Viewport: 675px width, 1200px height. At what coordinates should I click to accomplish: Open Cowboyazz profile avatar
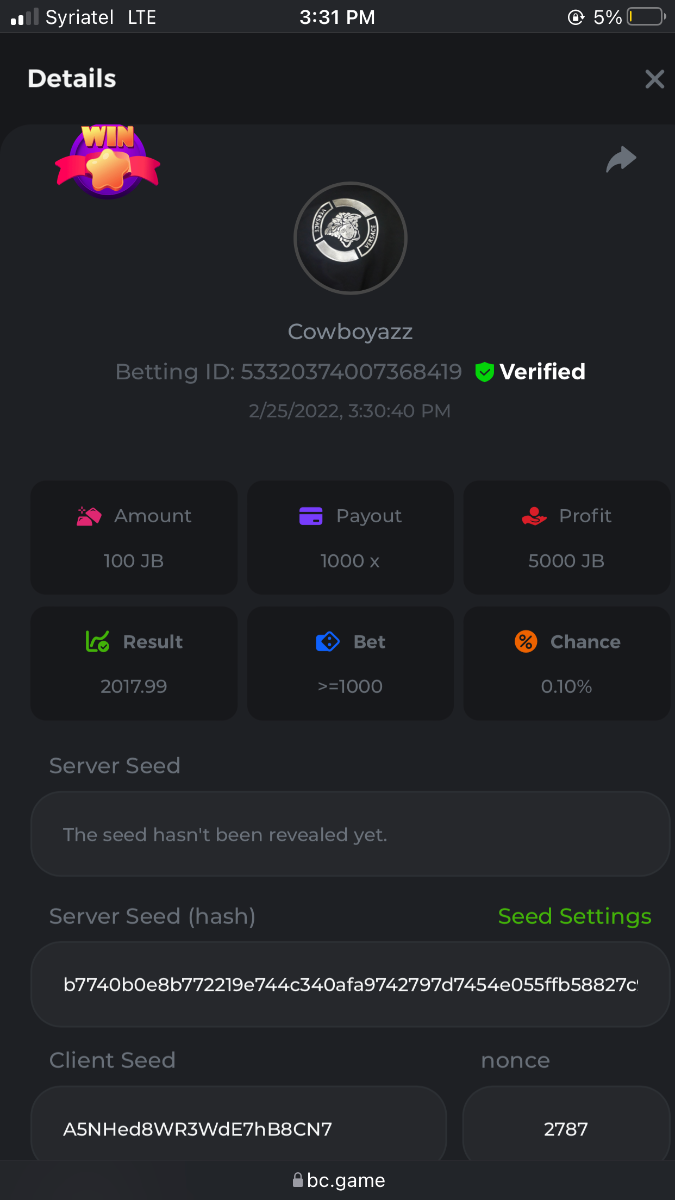350,238
